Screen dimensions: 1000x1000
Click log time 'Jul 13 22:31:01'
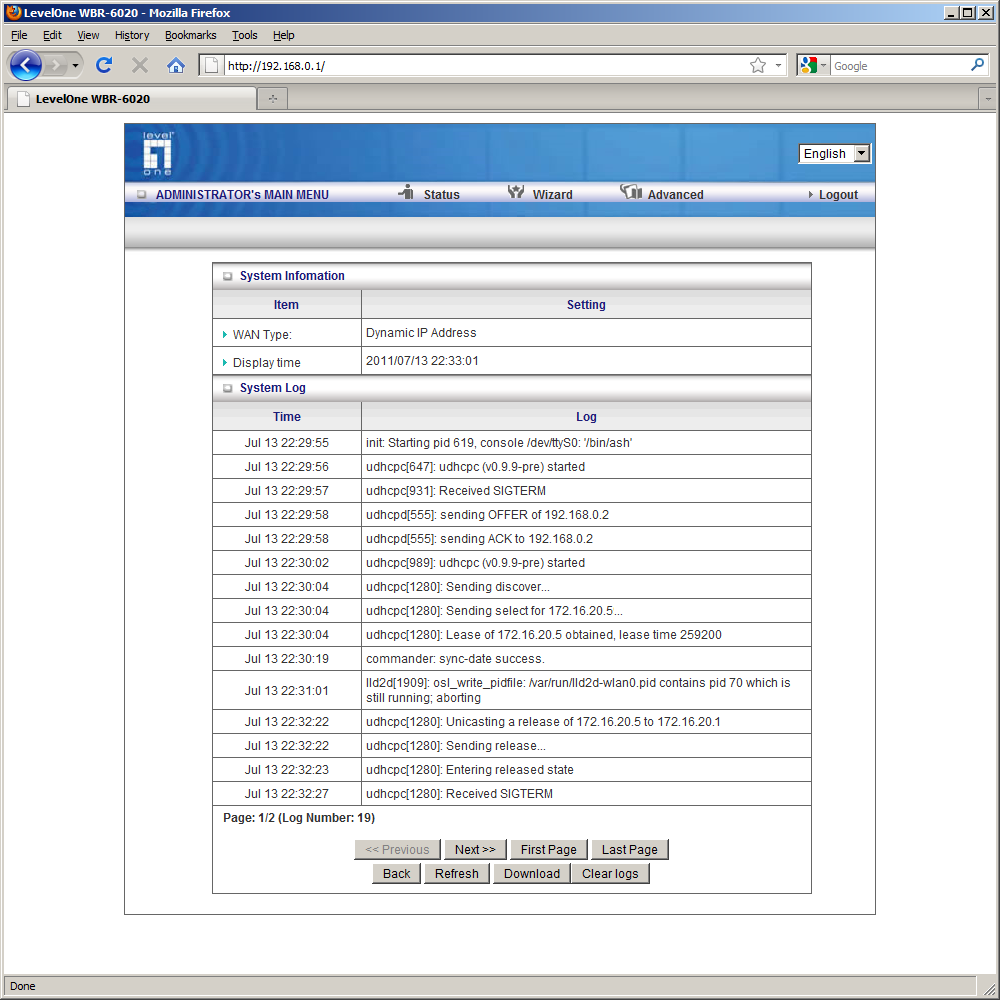287,691
